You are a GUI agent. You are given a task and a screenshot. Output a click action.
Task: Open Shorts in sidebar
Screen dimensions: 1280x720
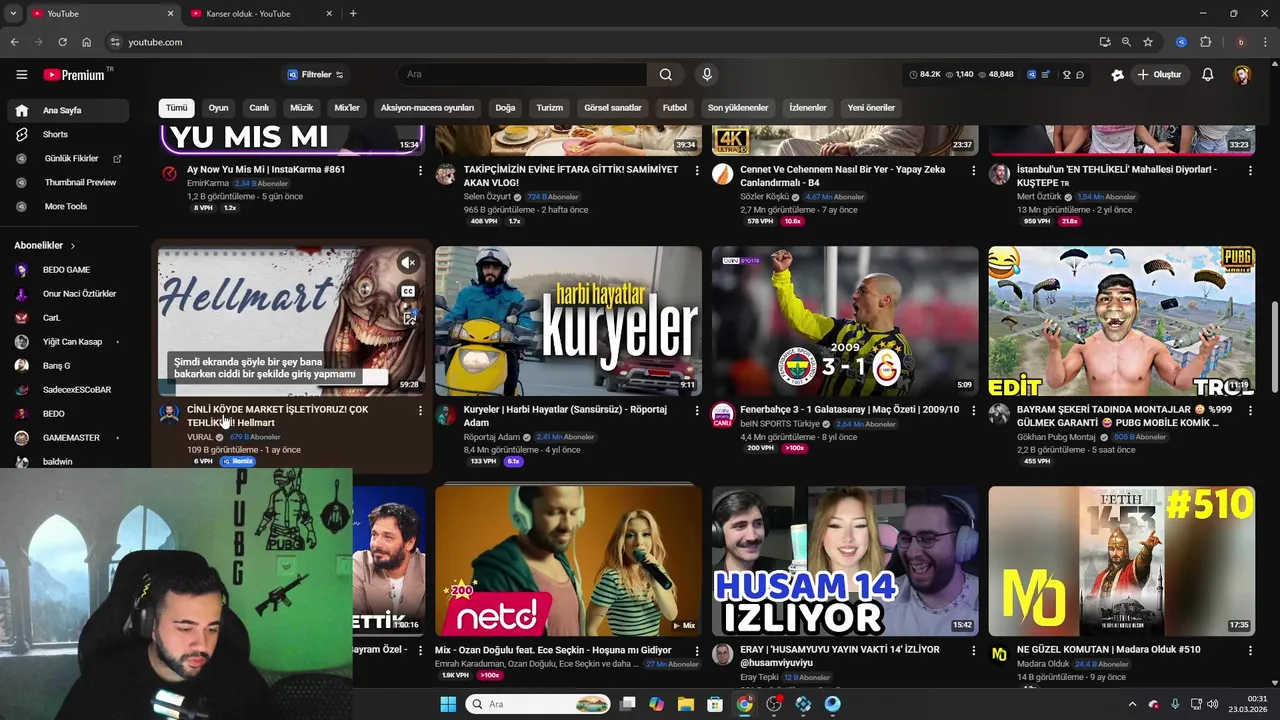point(68,134)
